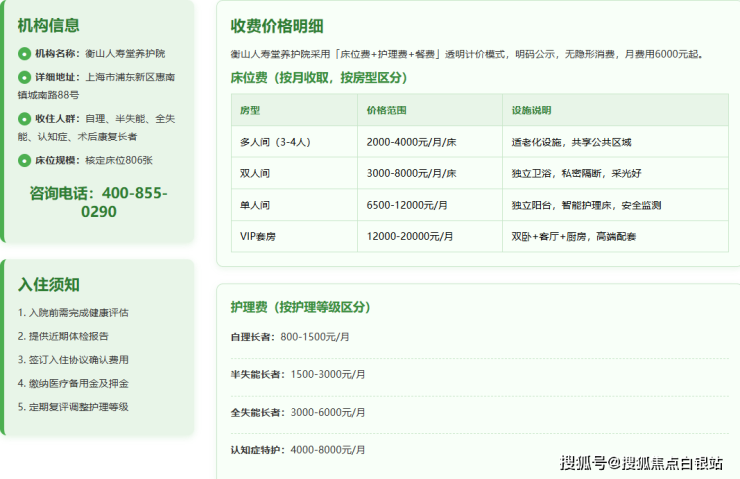Click the 咨询电话 400-855-0290 phone number
Viewport: 740px width, 479px height.
[99, 202]
